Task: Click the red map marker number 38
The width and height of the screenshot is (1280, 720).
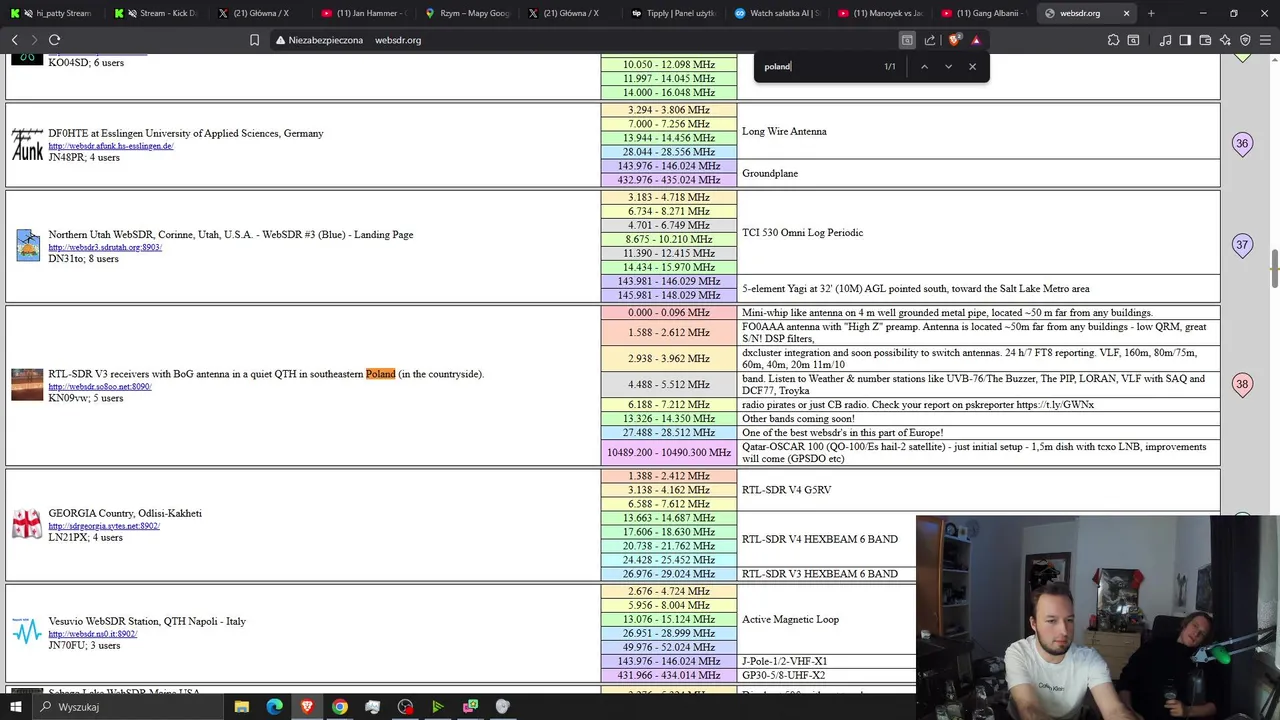Action: [1242, 385]
